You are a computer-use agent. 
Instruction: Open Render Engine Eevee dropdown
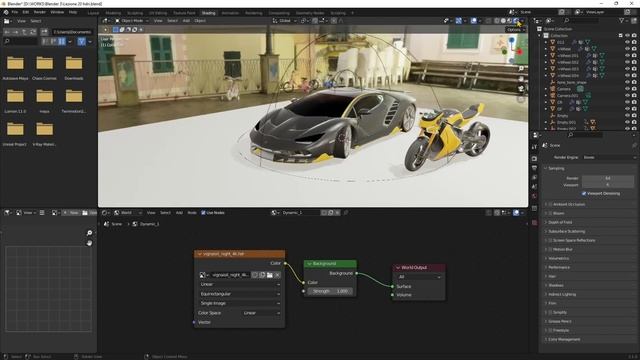click(609, 157)
